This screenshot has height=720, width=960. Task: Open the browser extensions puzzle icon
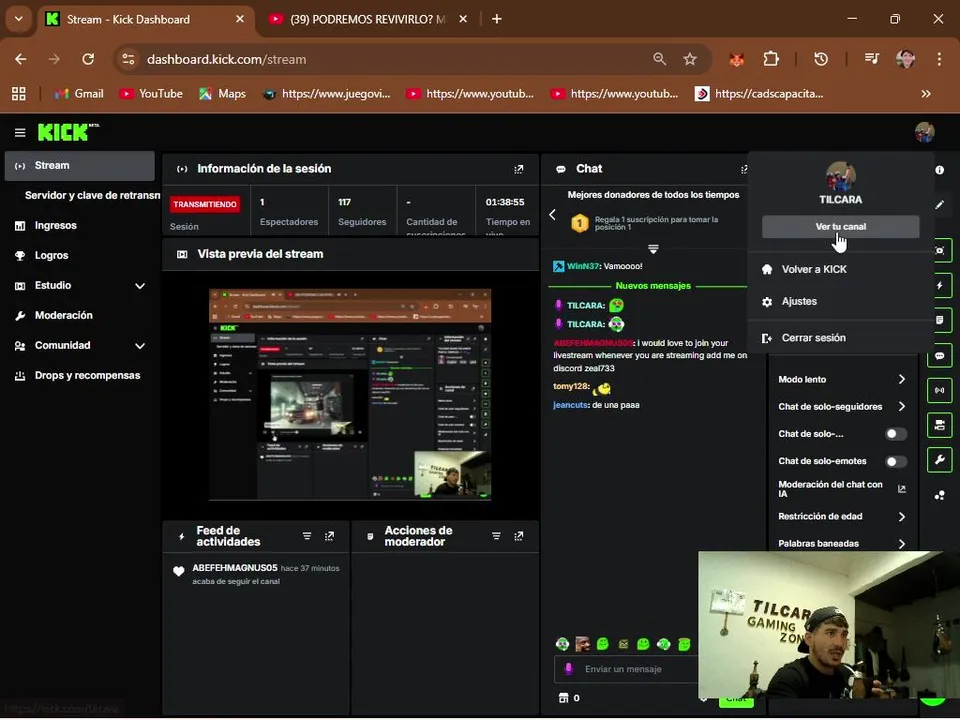tap(771, 59)
